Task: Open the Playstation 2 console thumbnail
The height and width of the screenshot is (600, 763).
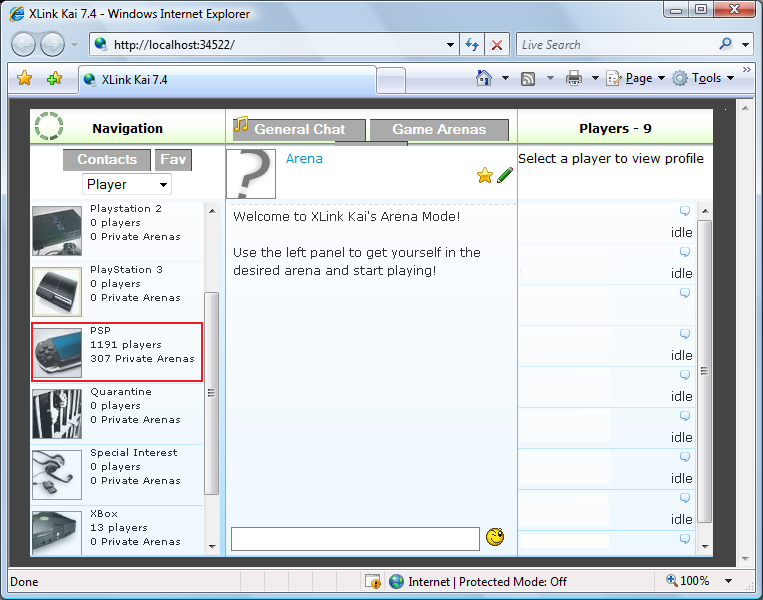Action: [57, 231]
